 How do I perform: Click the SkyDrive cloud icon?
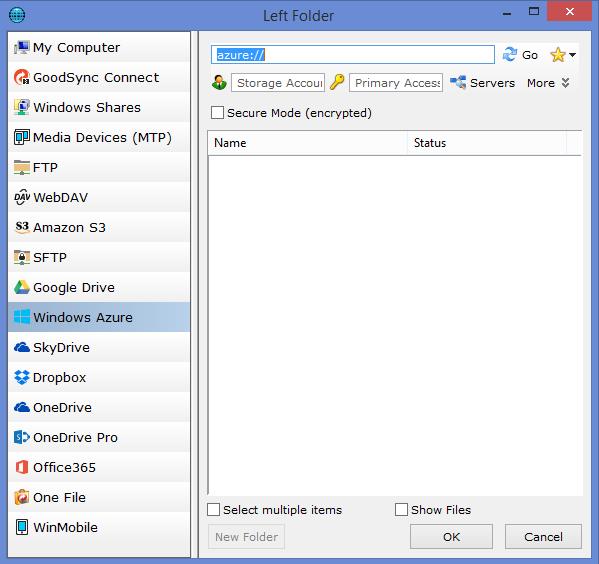(21, 347)
